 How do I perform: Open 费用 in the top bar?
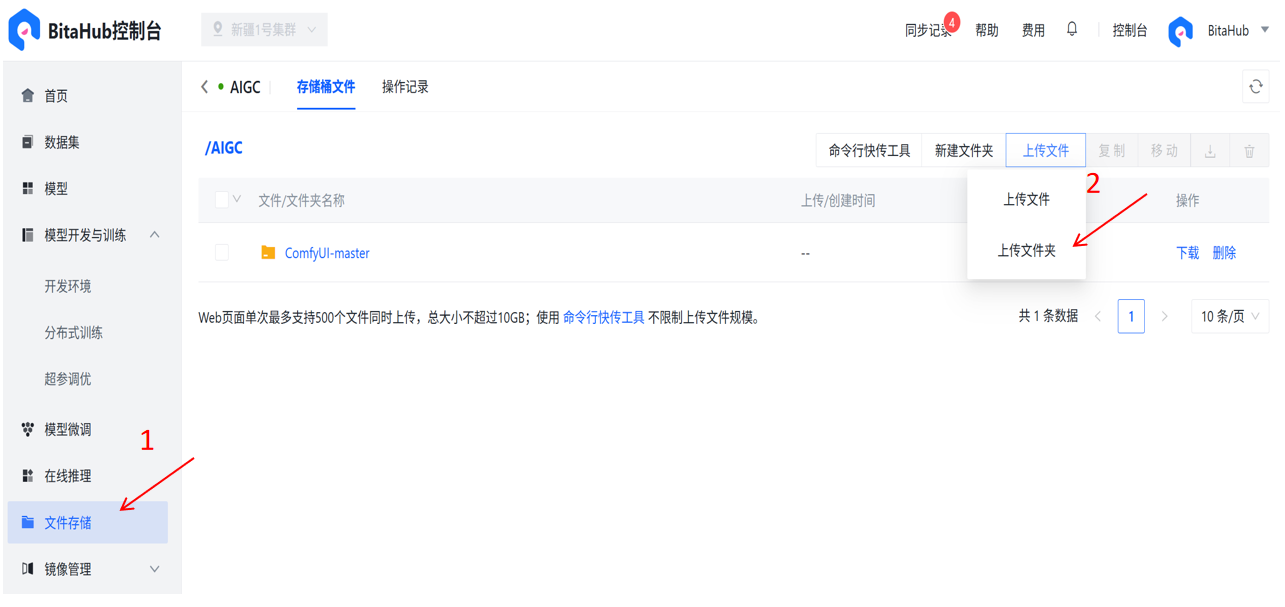coord(1033,31)
